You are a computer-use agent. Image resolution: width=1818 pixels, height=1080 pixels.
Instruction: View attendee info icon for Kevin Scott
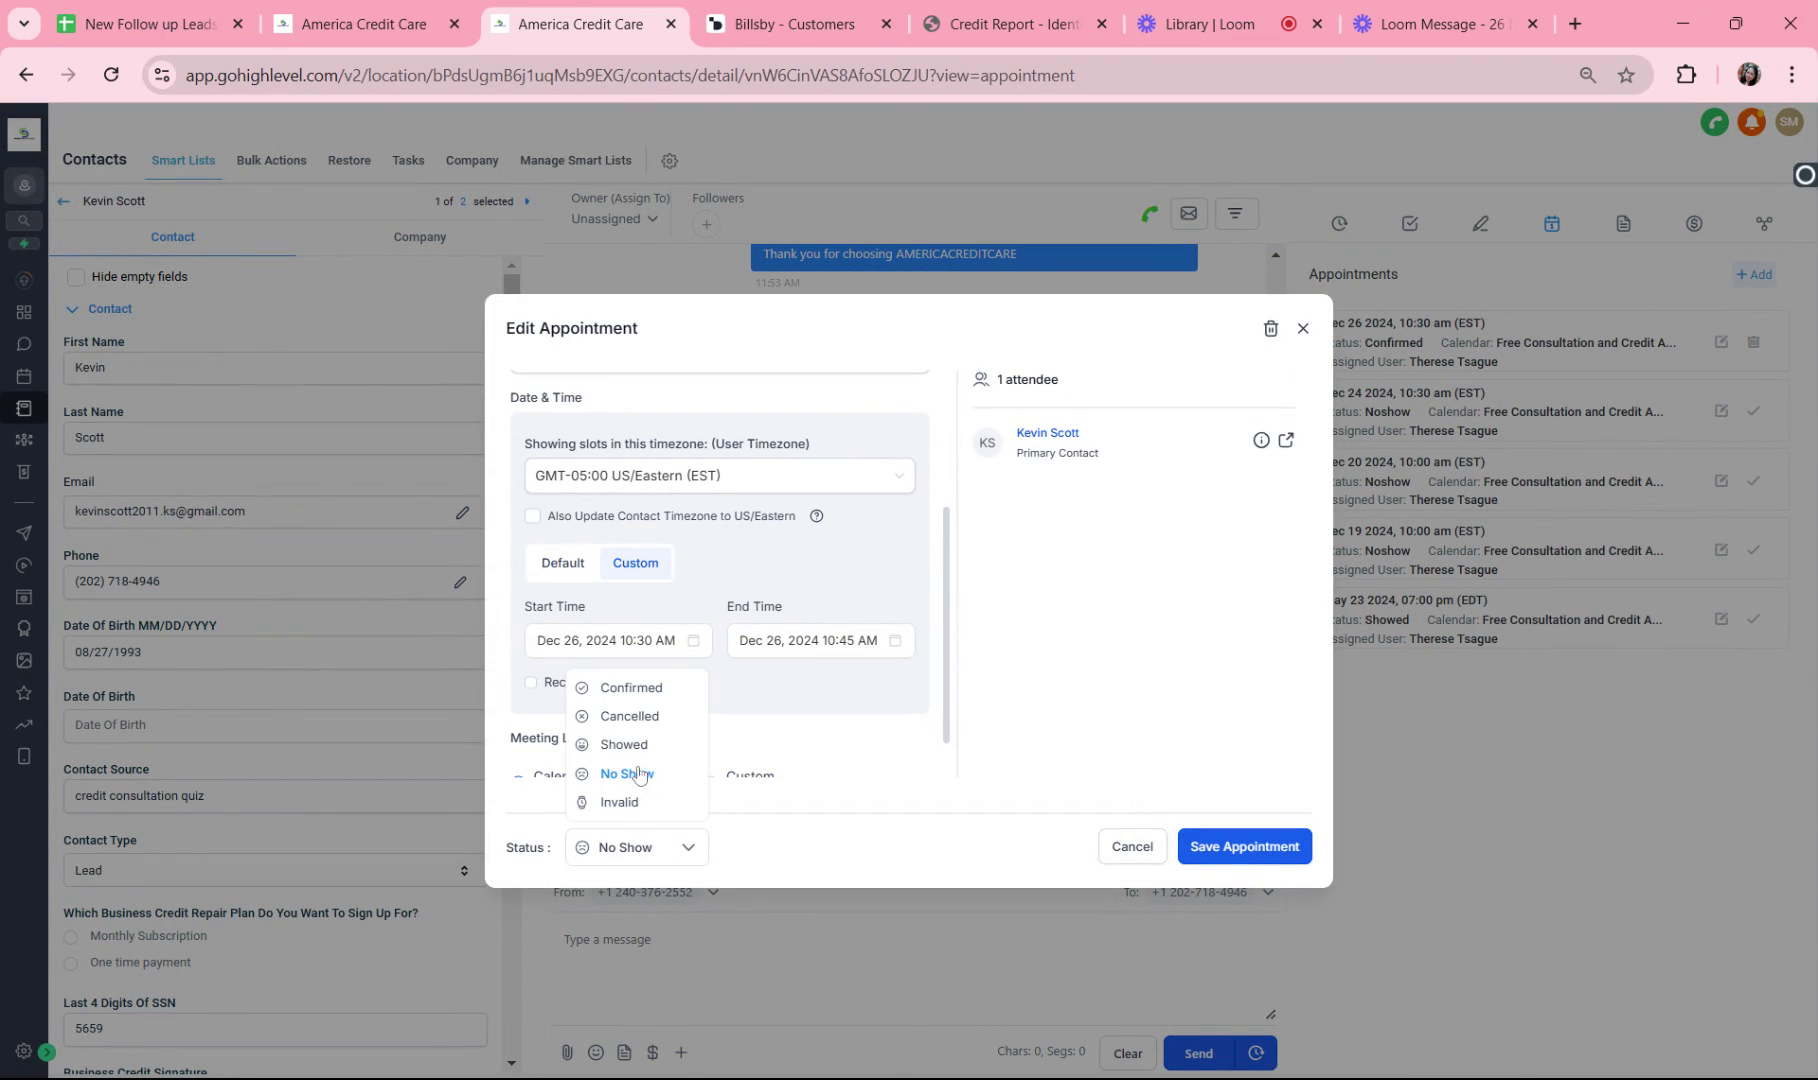click(1261, 440)
